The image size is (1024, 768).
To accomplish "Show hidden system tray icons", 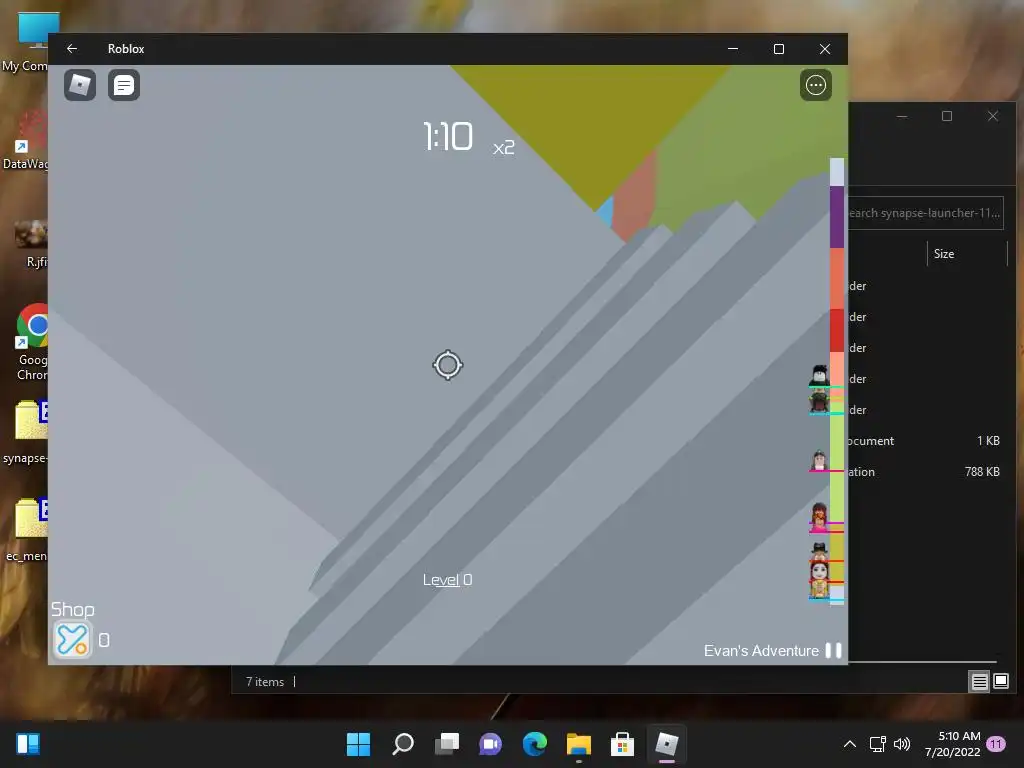I will pos(850,744).
